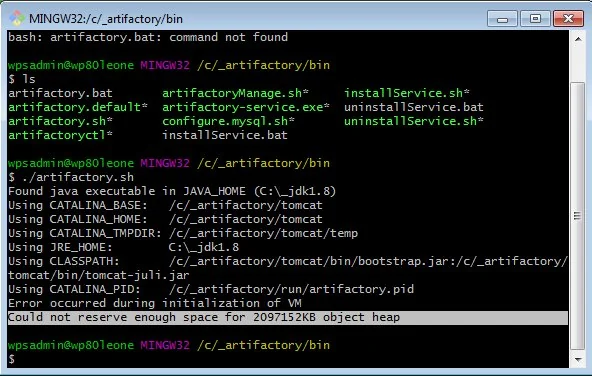The width and height of the screenshot is (592, 376).
Task: Click 'bash: artifactory.bat: command not found' line
Action: click(x=148, y=37)
